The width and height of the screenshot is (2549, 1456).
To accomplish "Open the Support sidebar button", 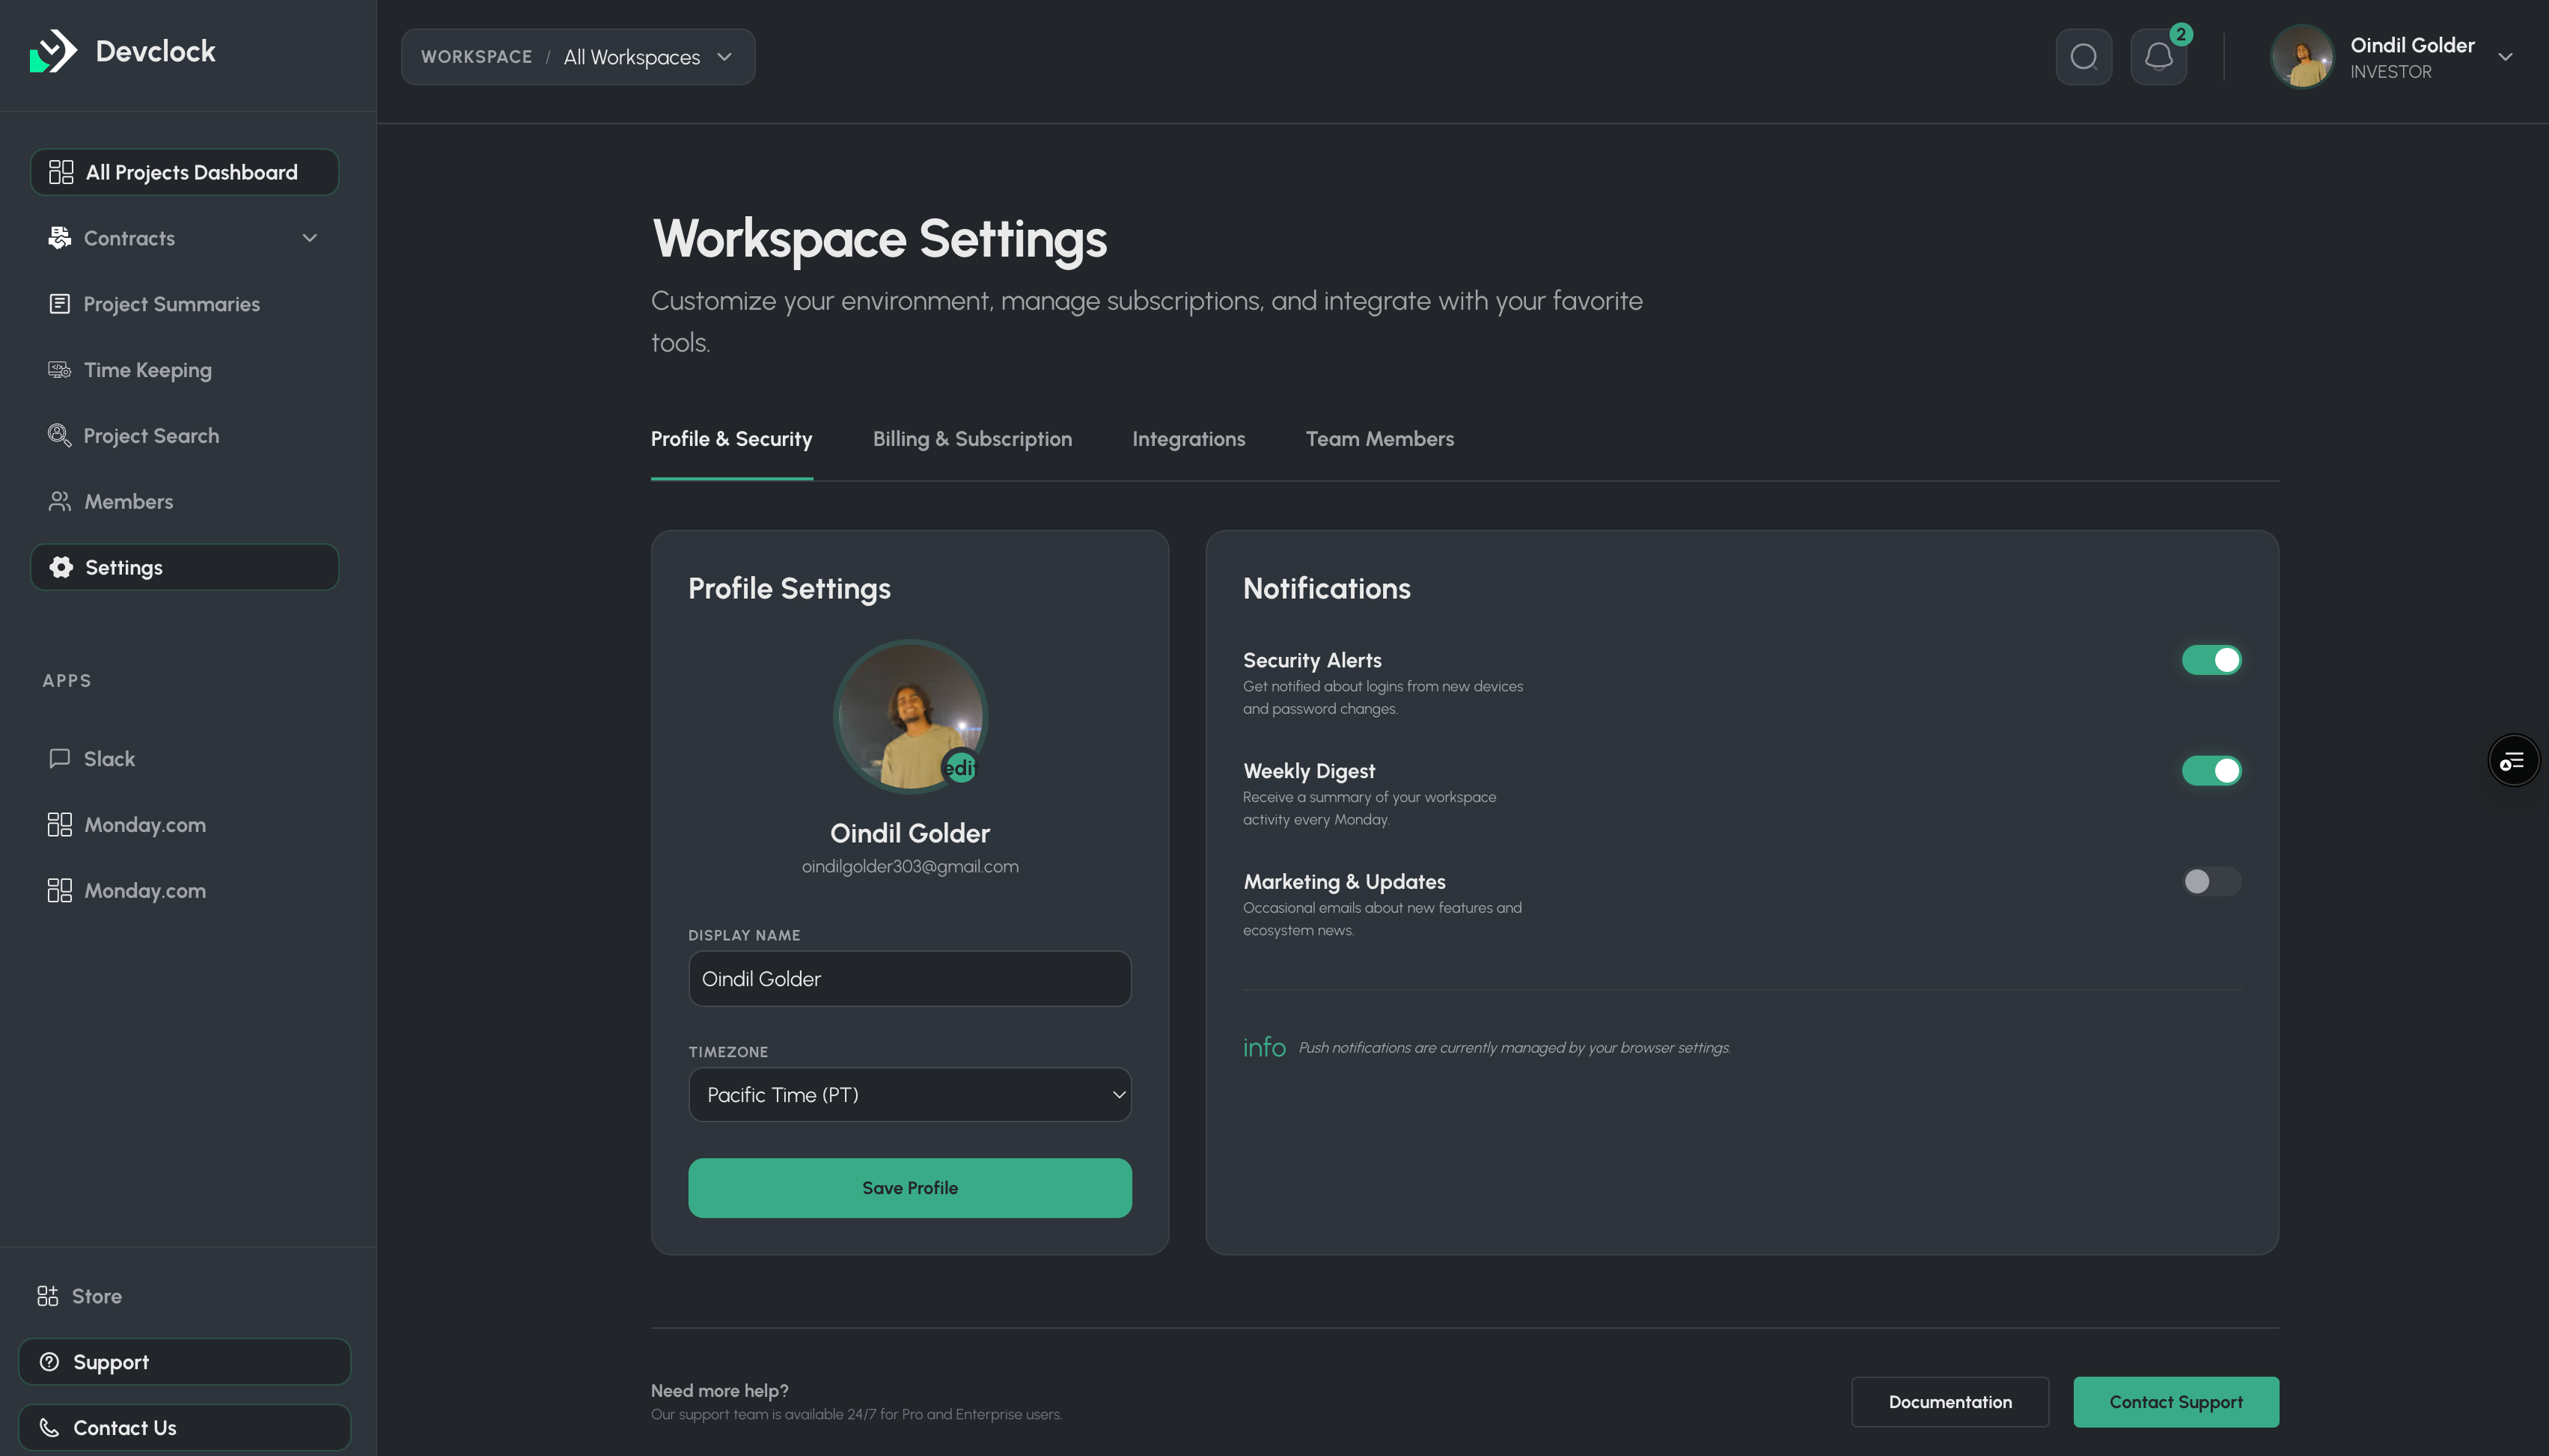I will 184,1362.
